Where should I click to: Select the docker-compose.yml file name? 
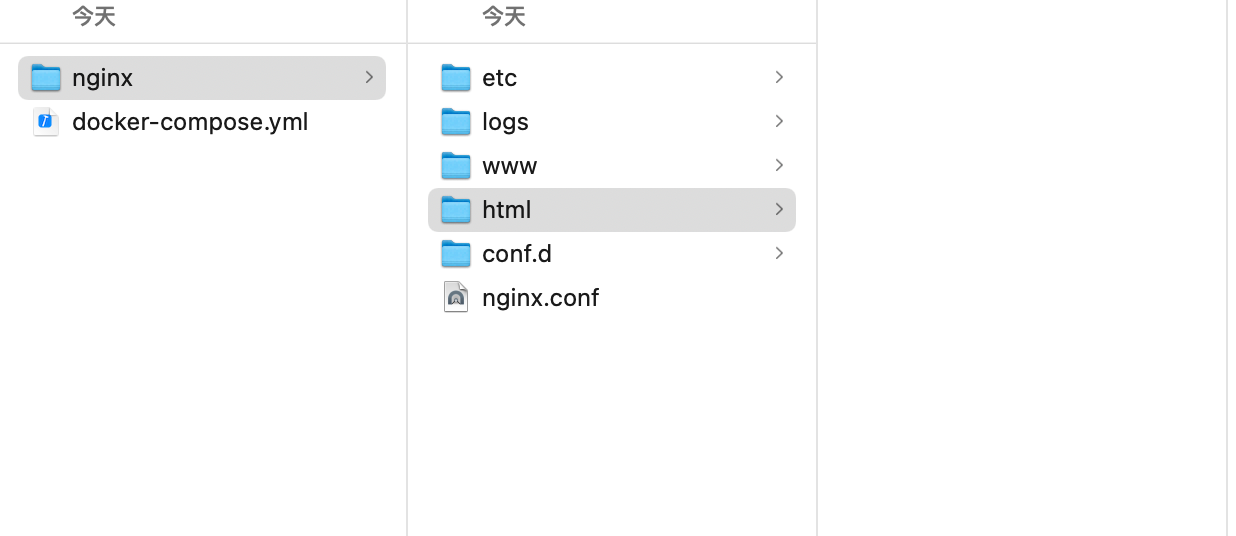pos(190,122)
